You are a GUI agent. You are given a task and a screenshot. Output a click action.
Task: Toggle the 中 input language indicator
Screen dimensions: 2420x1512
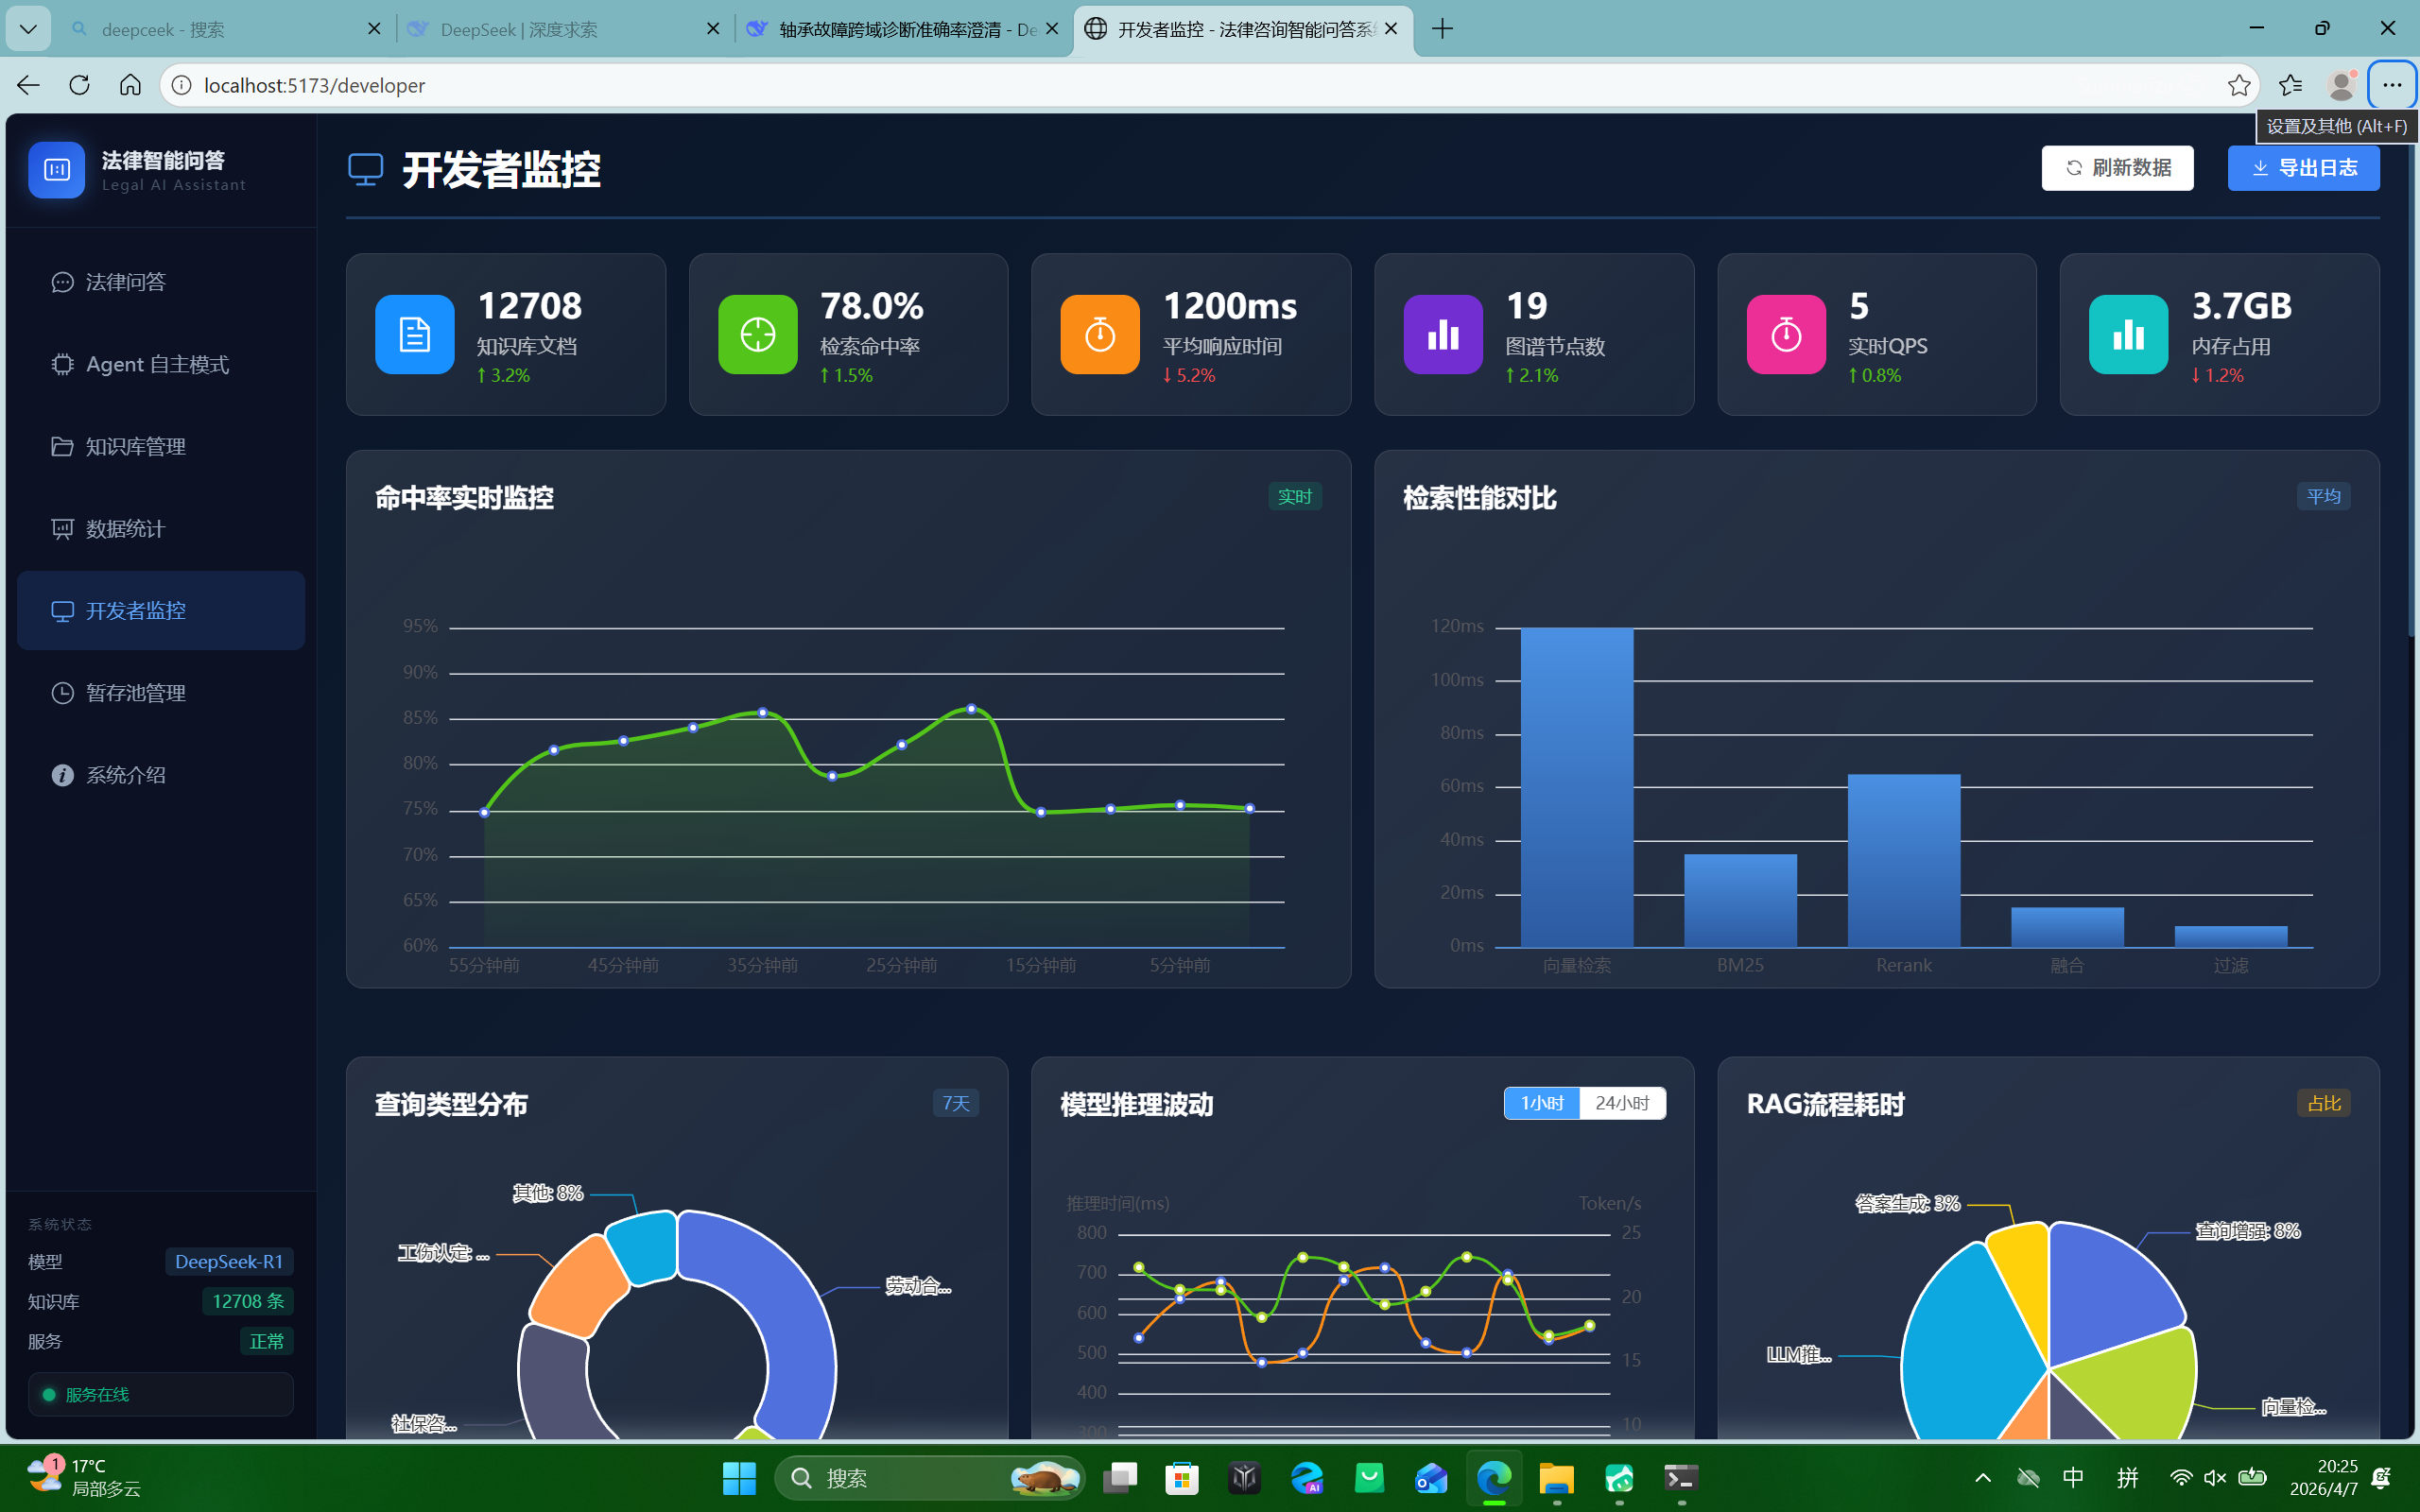click(2073, 1477)
